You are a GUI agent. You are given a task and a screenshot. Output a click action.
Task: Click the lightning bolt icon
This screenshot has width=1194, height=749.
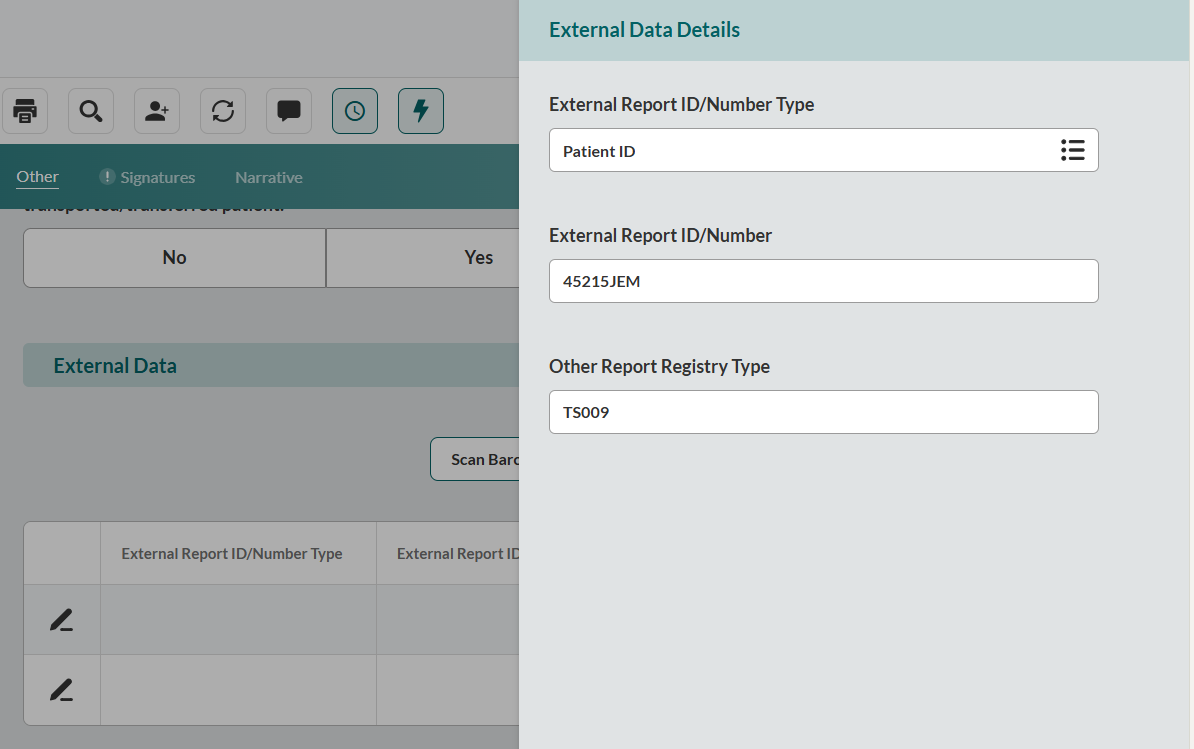pyautogui.click(x=421, y=111)
